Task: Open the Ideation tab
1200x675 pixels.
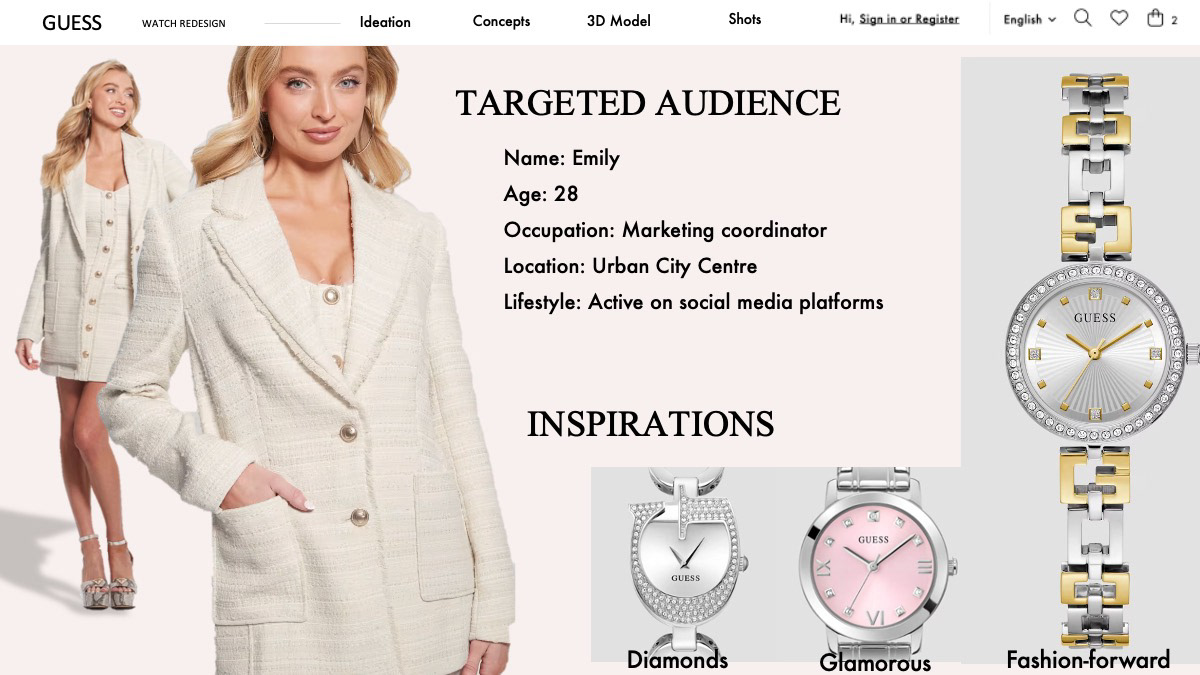Action: pos(385,22)
